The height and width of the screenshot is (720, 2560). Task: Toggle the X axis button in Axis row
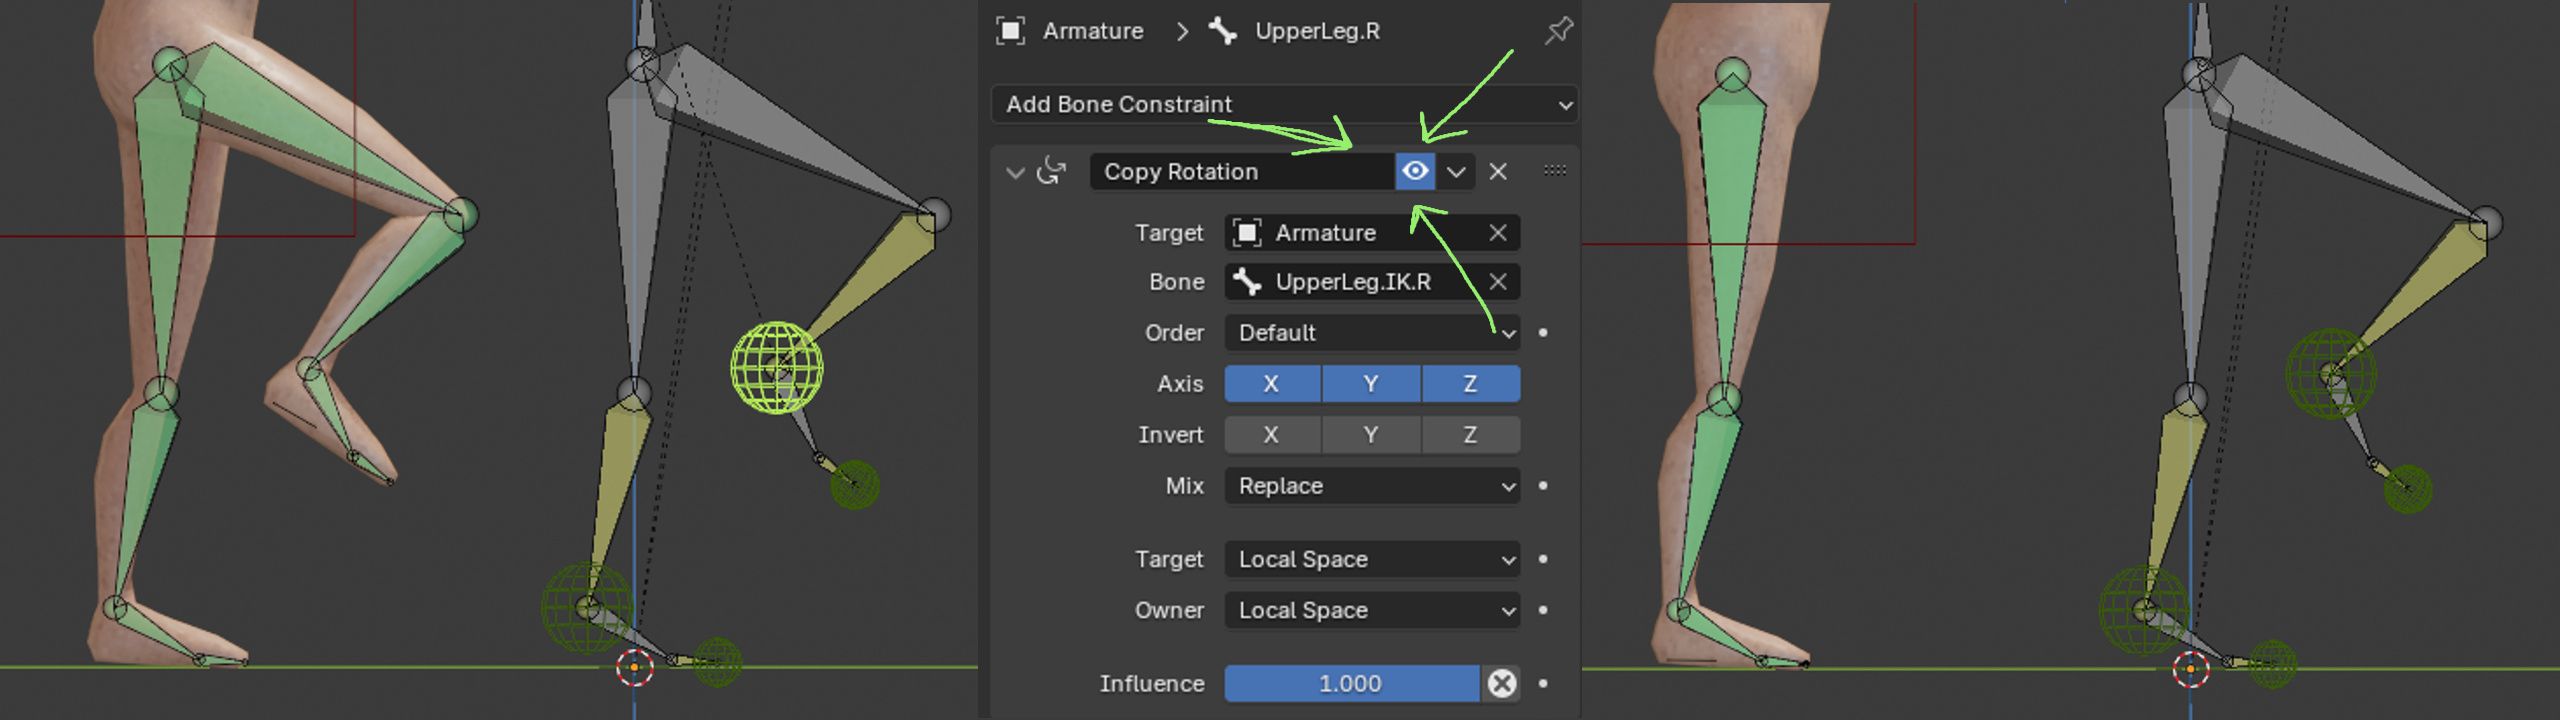click(x=1271, y=384)
